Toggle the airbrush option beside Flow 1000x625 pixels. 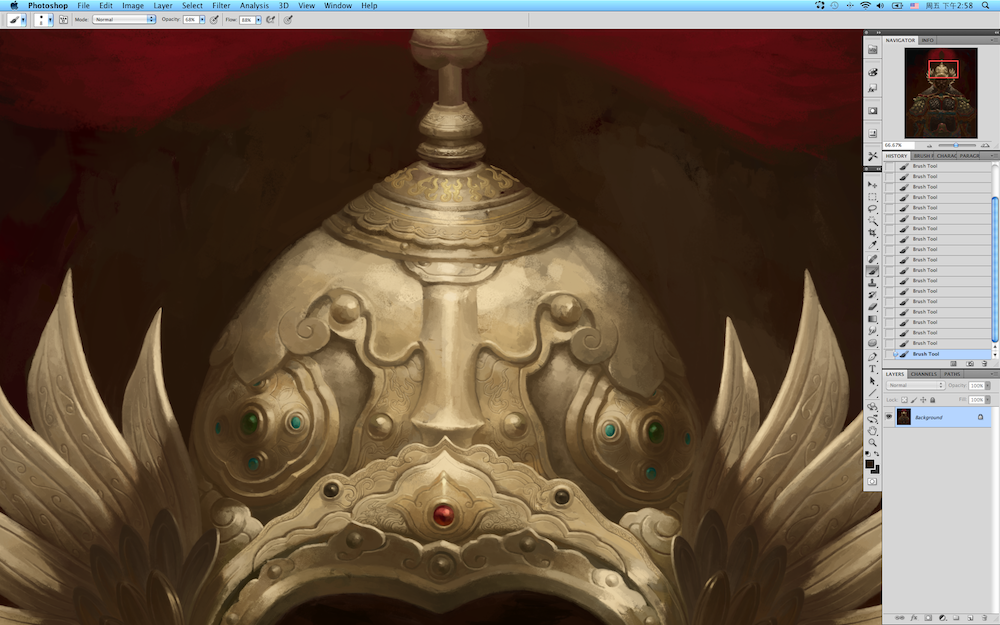[270, 19]
